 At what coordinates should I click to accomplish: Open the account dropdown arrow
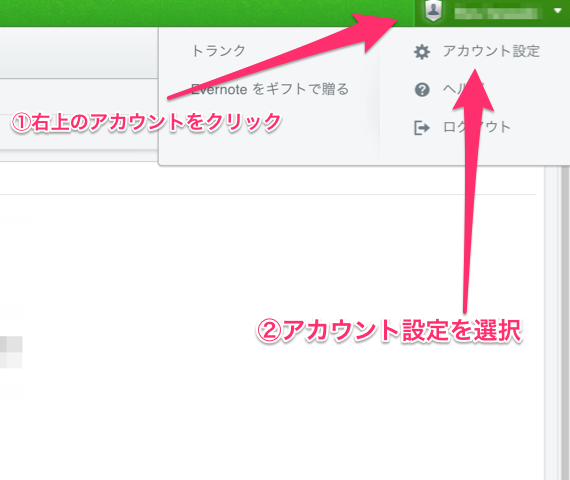(558, 11)
